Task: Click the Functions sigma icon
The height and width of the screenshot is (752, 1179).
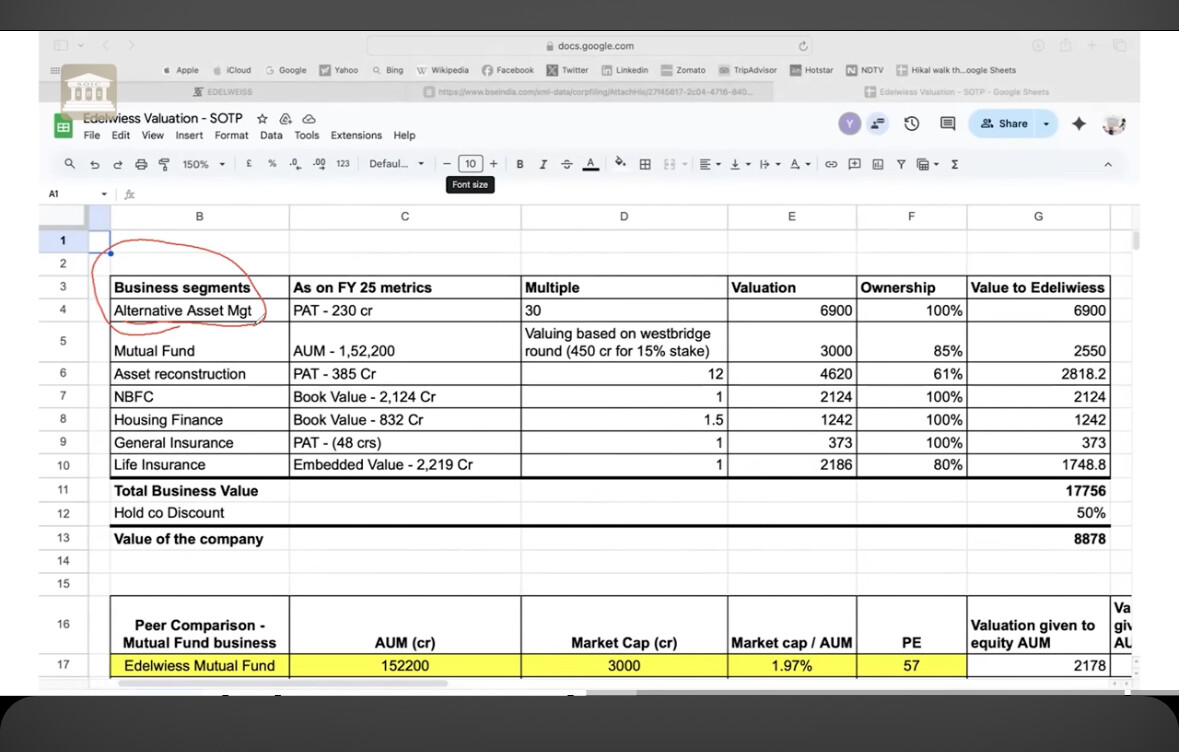Action: (955, 164)
